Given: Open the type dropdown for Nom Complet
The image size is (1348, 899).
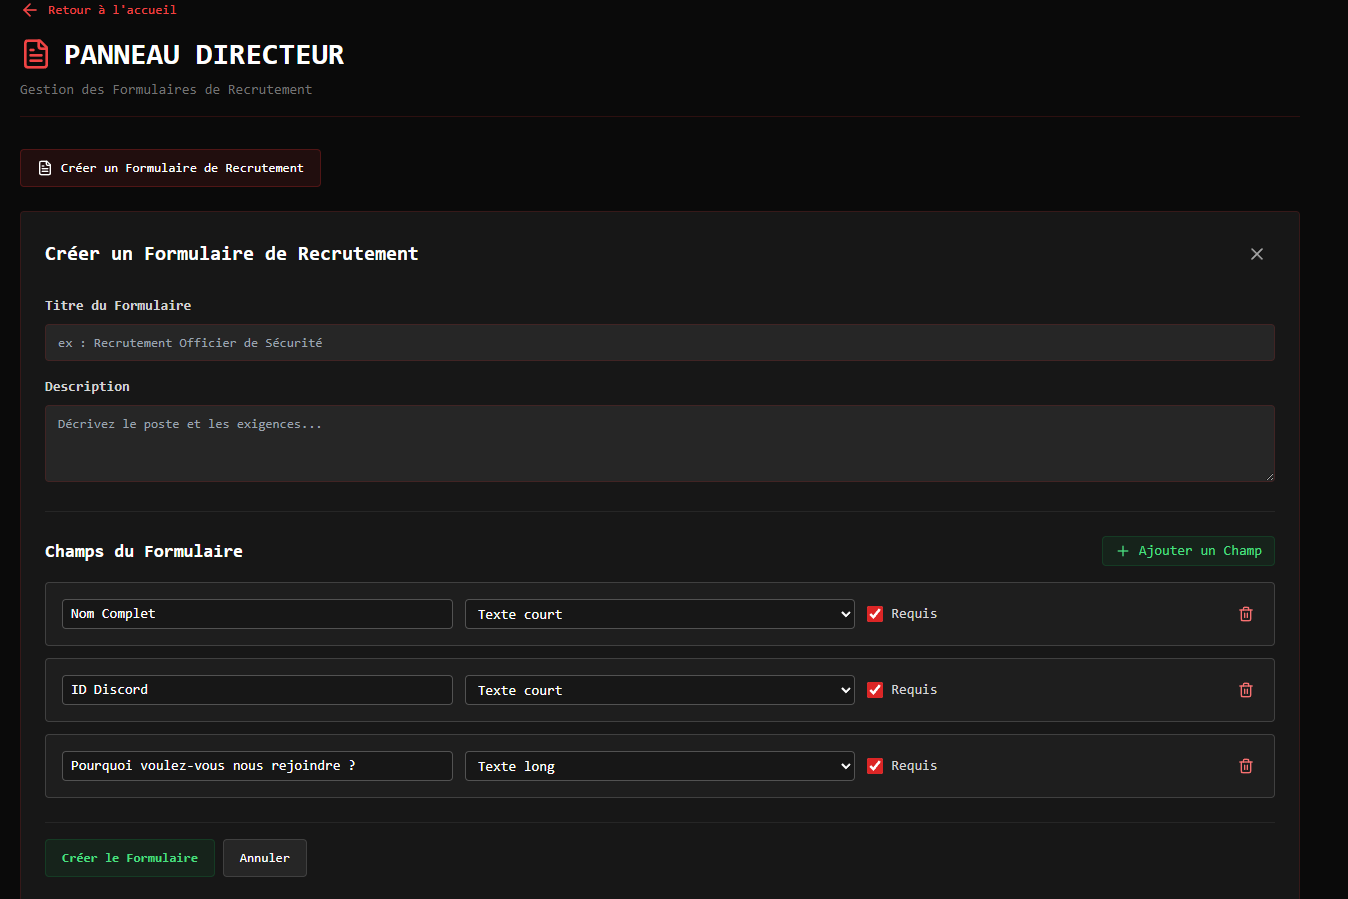Looking at the screenshot, I should click(659, 614).
